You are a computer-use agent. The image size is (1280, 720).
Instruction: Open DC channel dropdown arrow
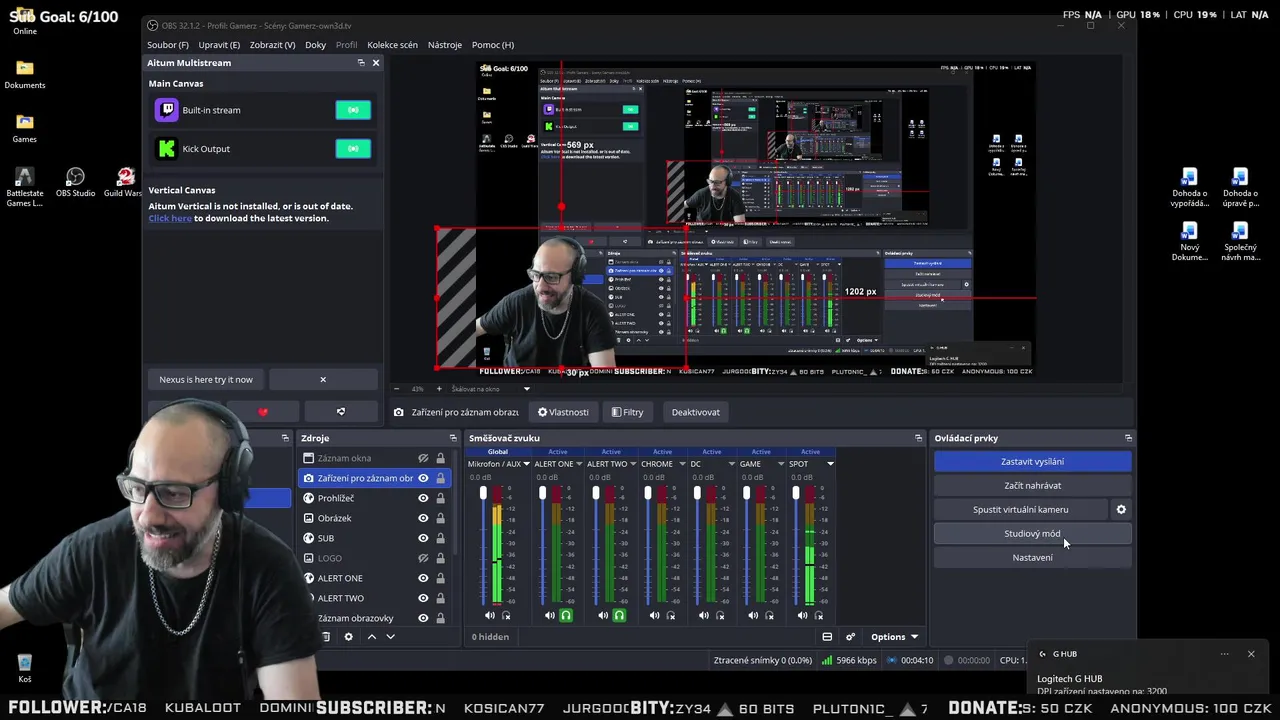point(732,464)
